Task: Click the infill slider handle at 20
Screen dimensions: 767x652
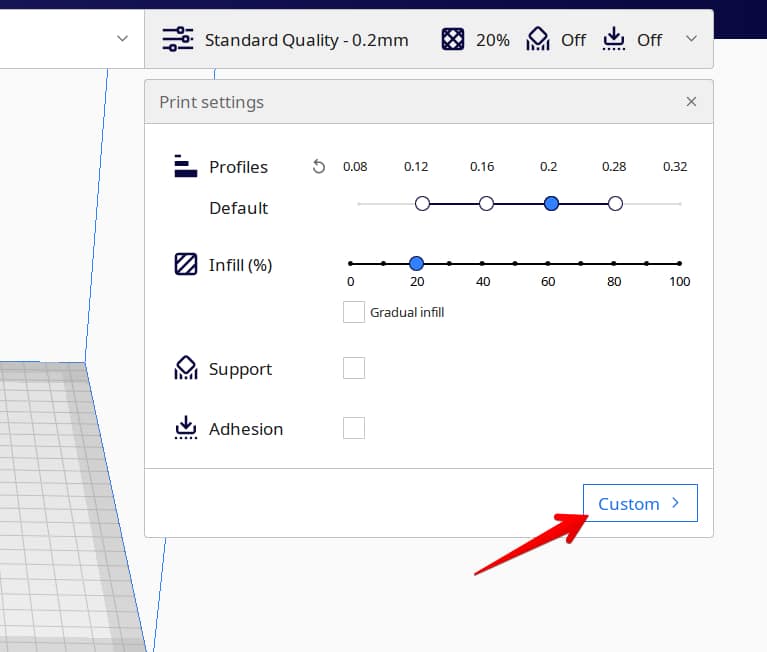Action: pyautogui.click(x=416, y=264)
